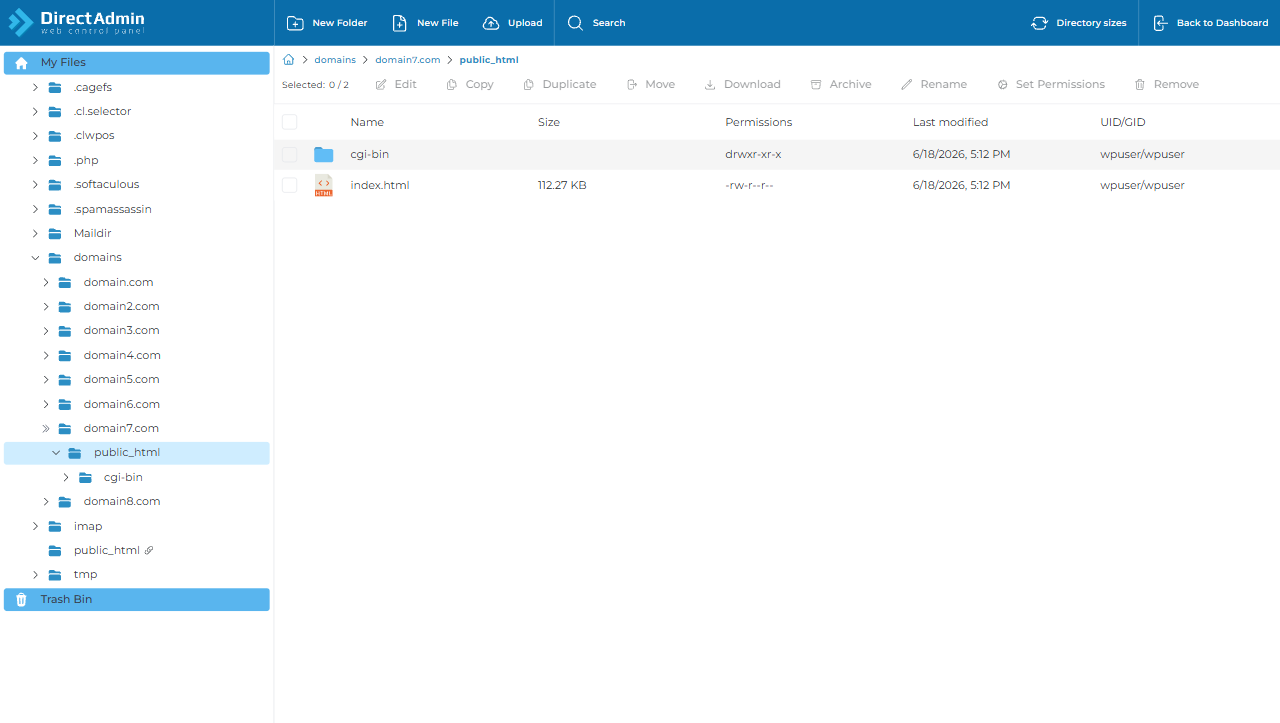Image resolution: width=1280 pixels, height=723 pixels.
Task: Click the drwxr-xr-x permissions value
Action: click(753, 155)
